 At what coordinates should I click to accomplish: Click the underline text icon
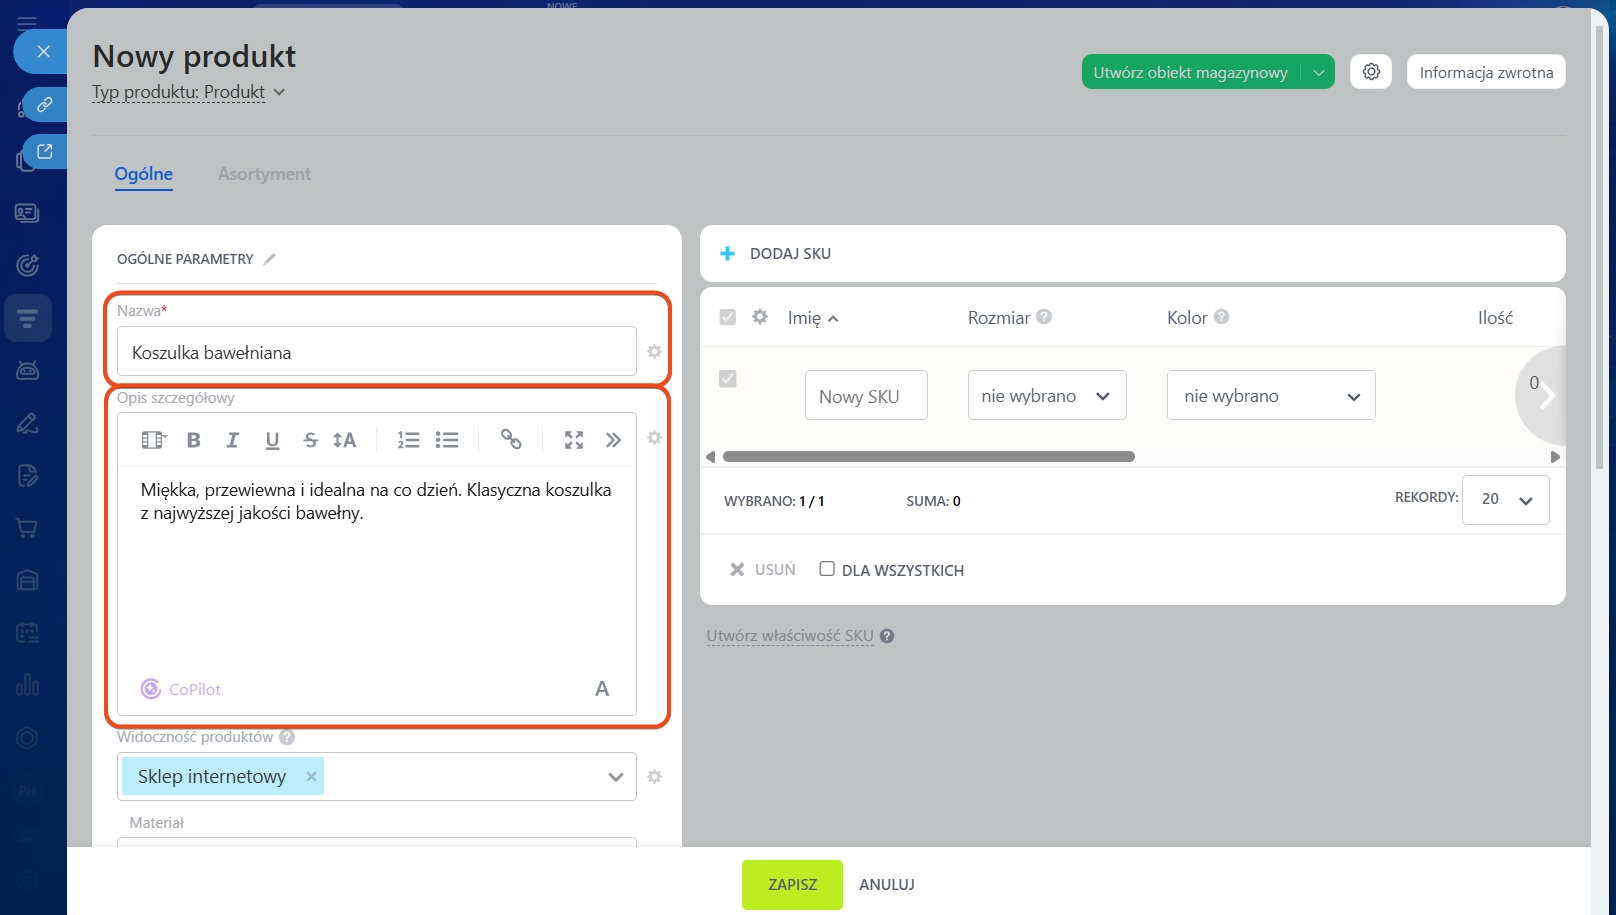pyautogui.click(x=272, y=440)
